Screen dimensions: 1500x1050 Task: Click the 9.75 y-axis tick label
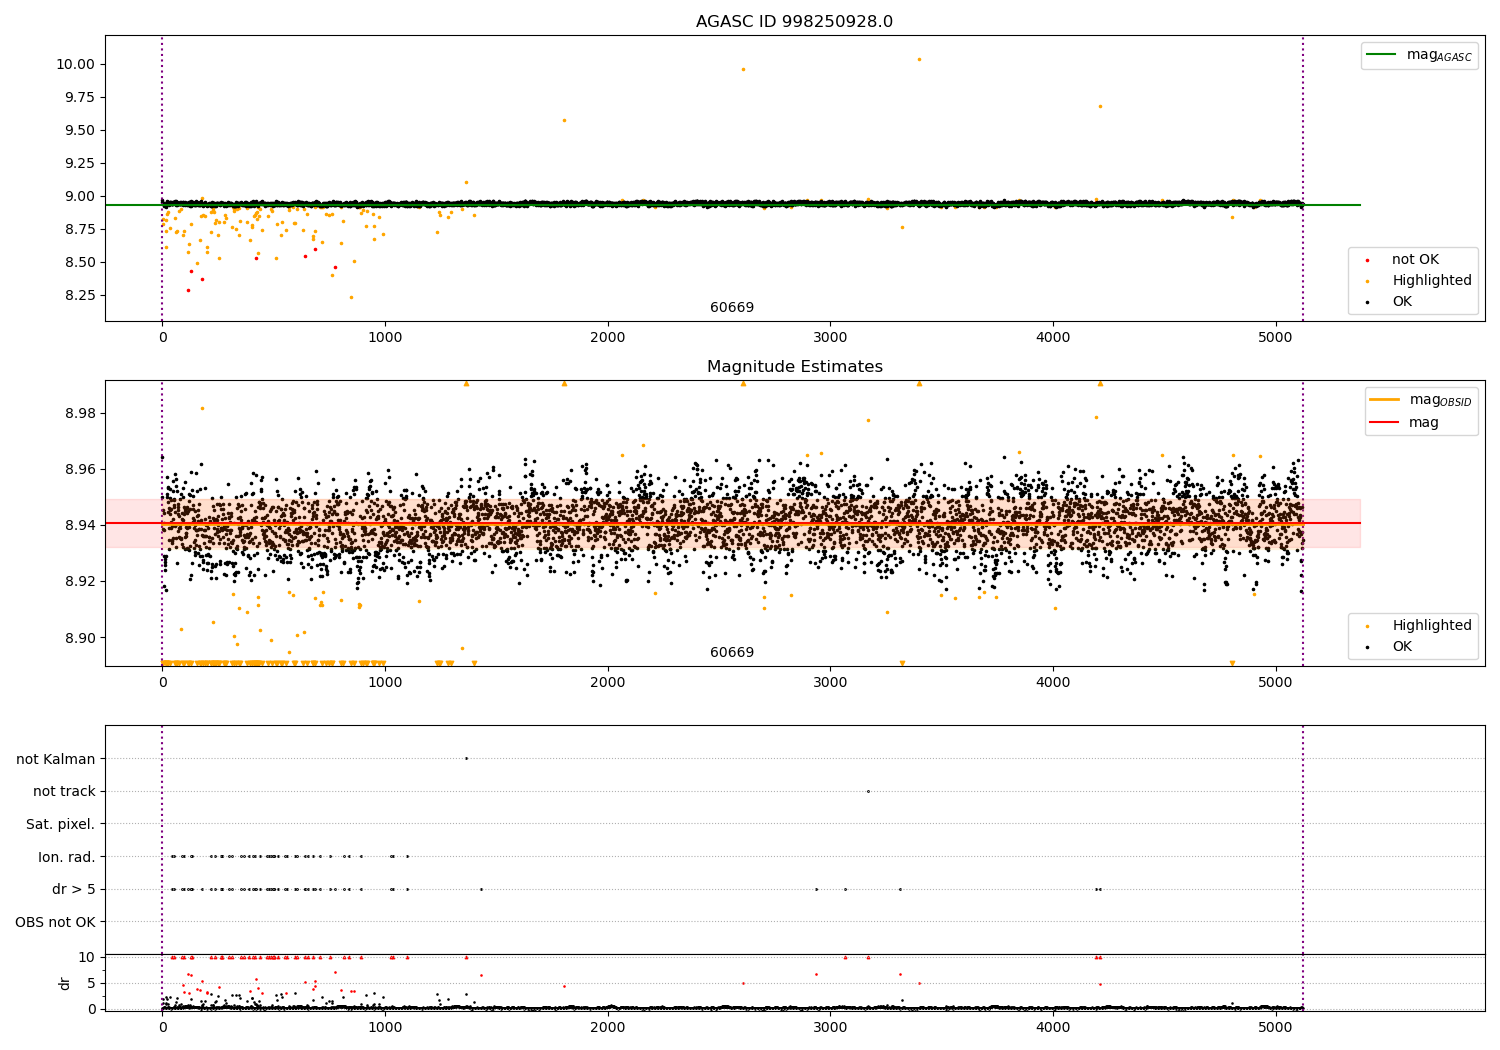[x=79, y=97]
